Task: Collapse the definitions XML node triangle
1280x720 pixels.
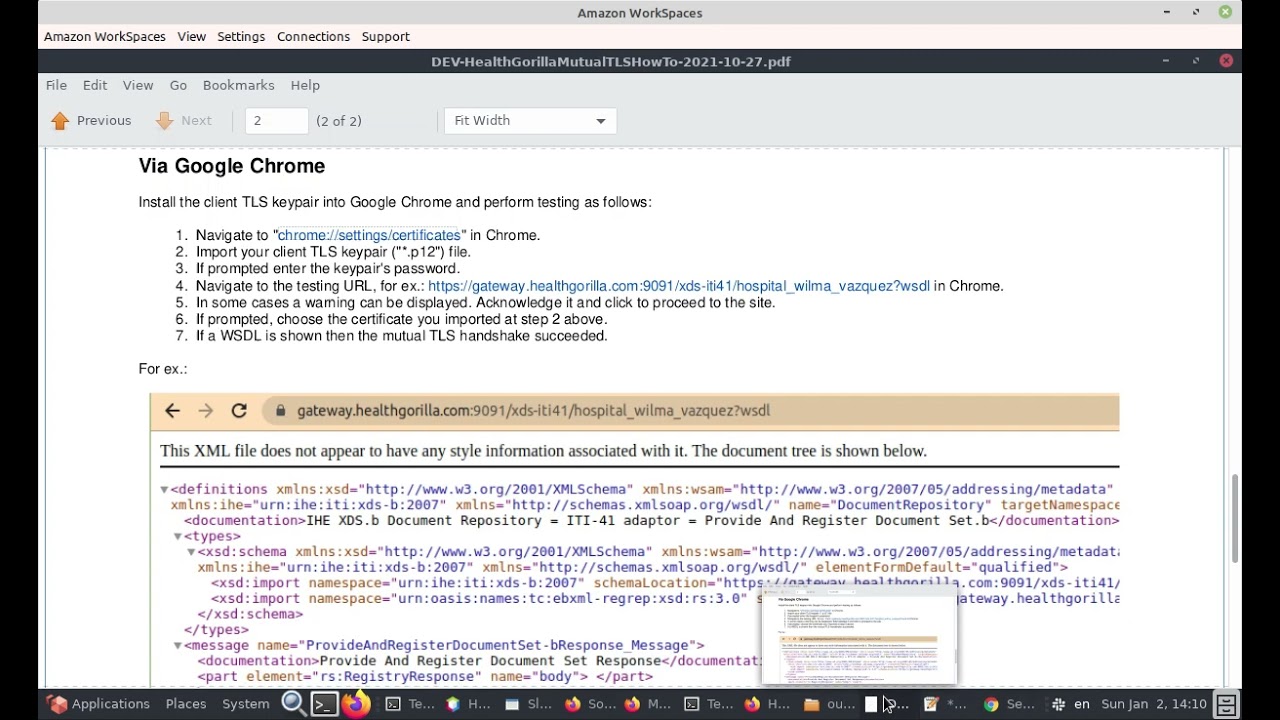Action: (164, 490)
